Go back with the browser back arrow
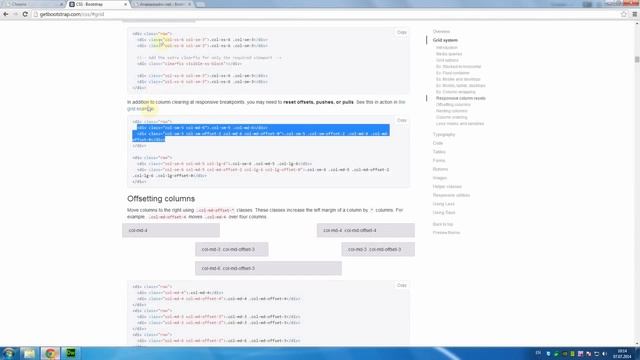 (6, 14)
